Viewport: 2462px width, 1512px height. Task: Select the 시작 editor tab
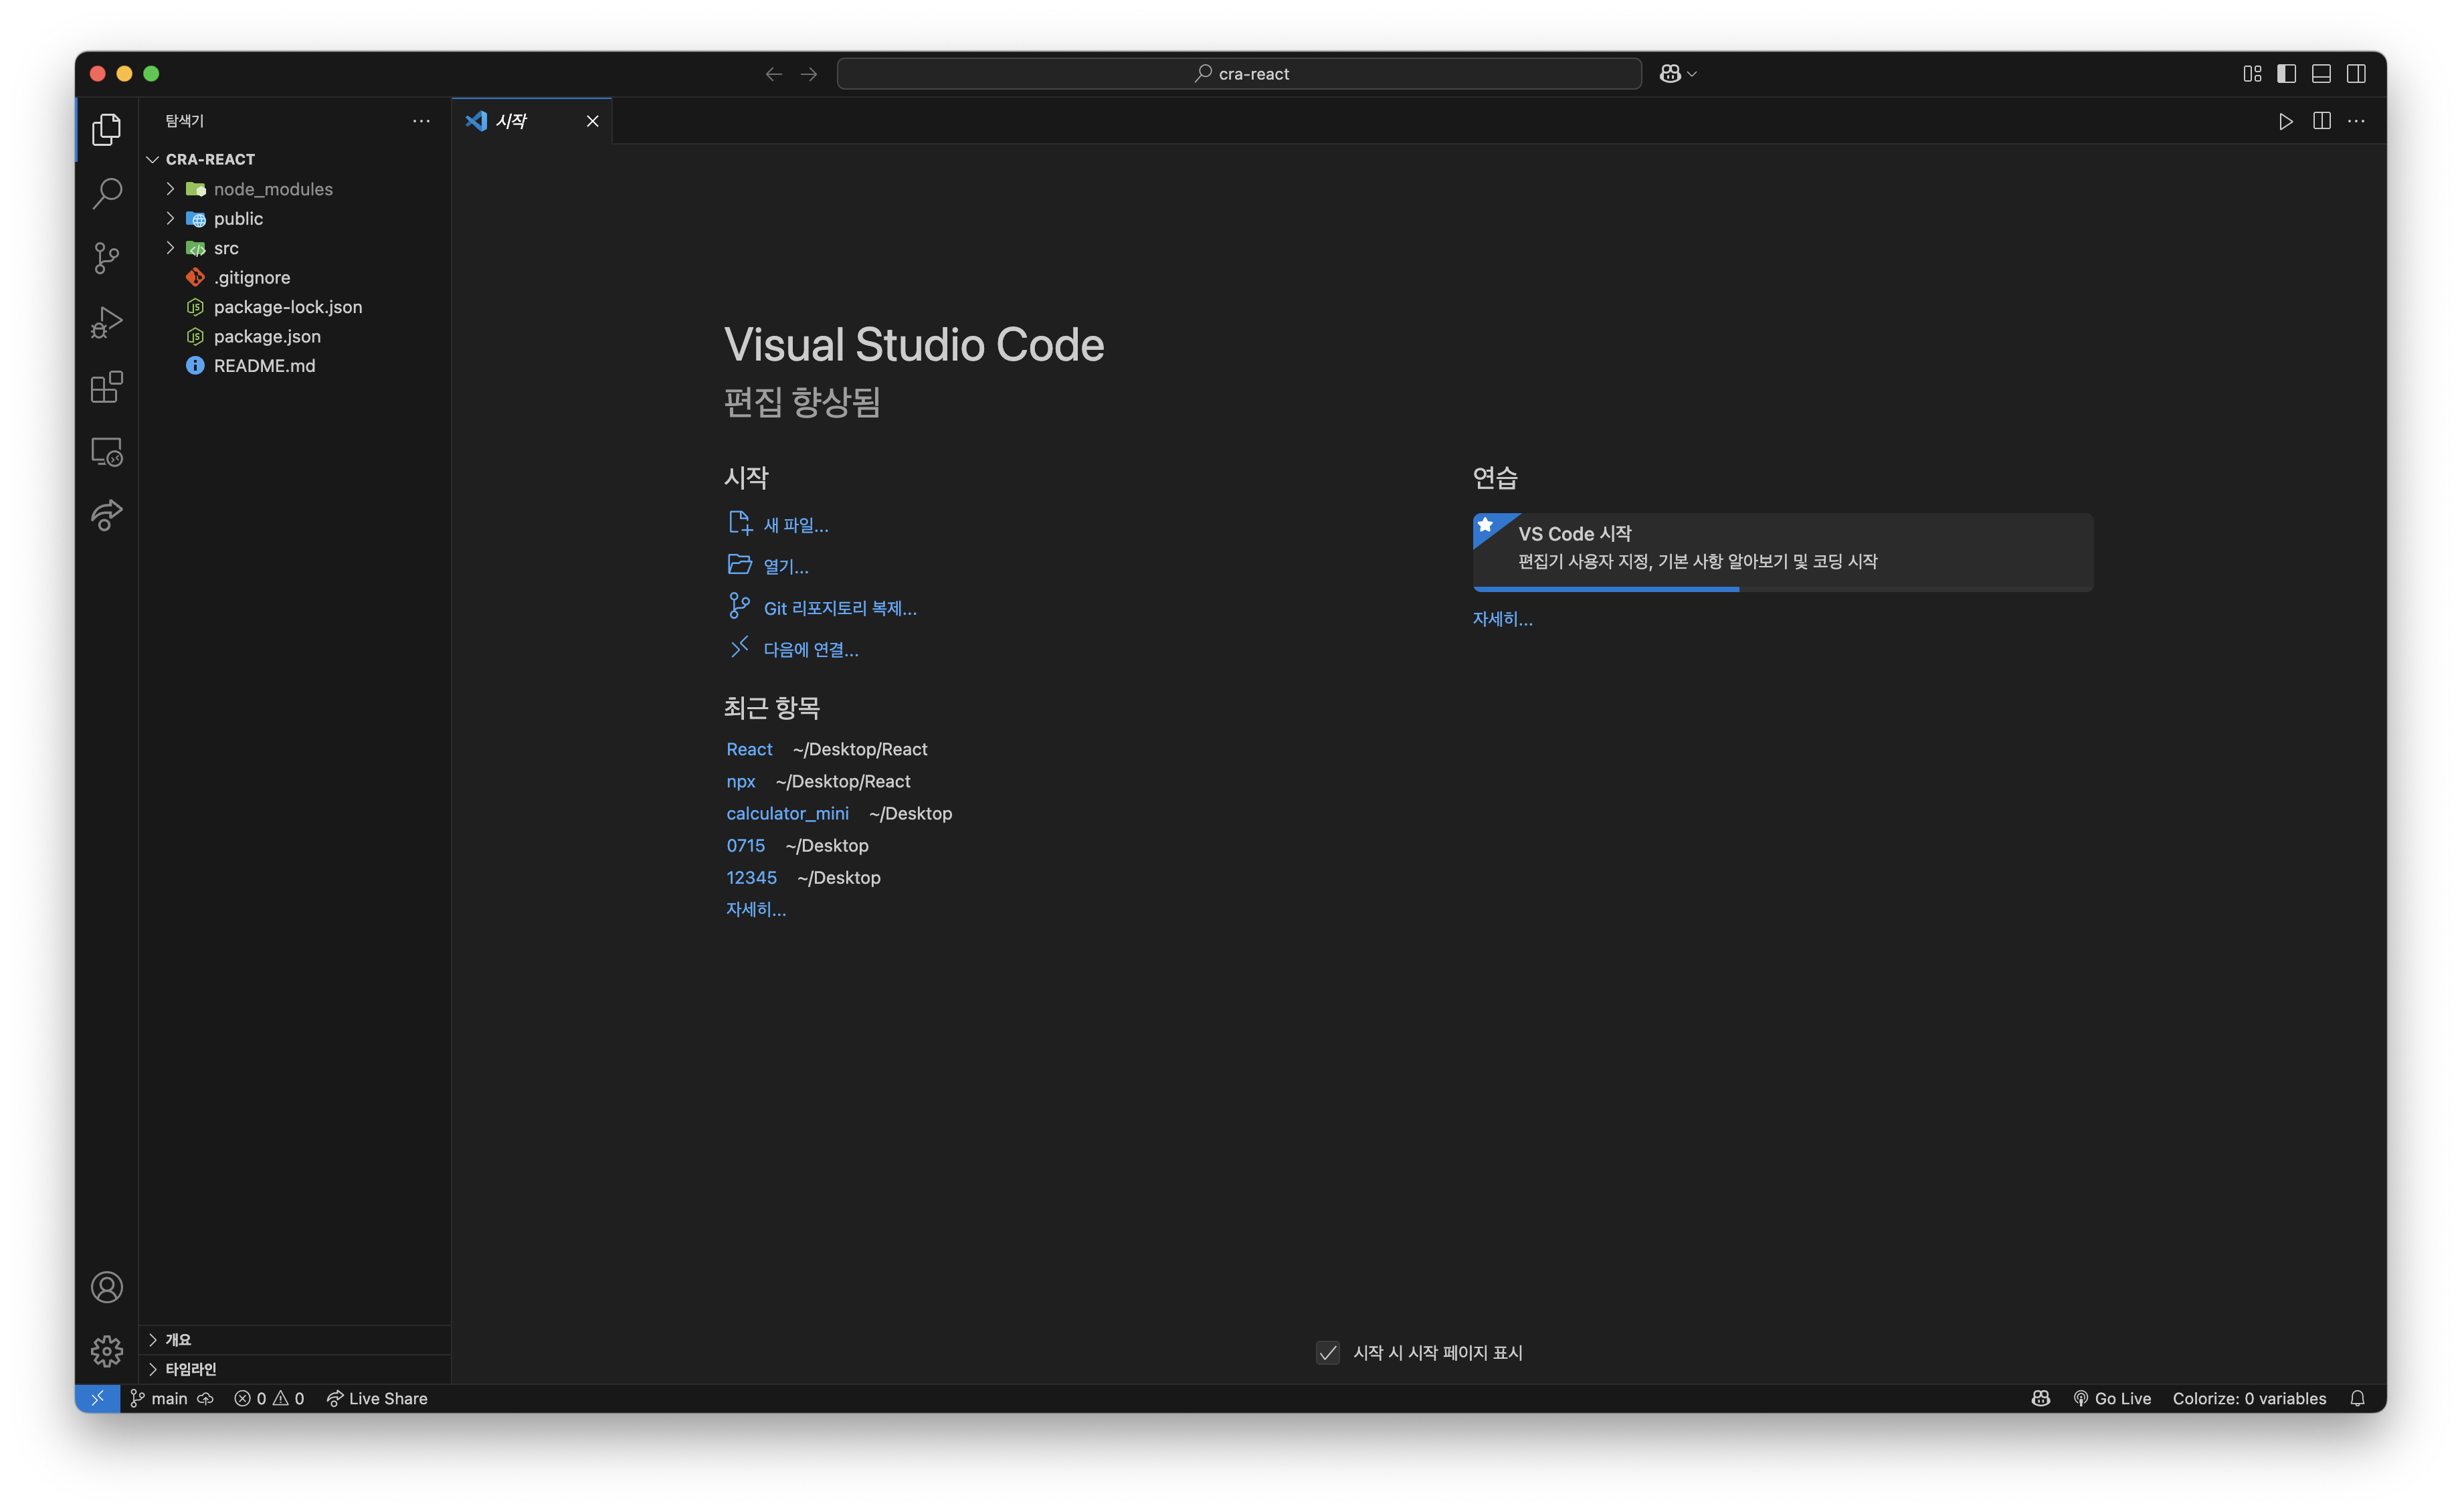[531, 121]
